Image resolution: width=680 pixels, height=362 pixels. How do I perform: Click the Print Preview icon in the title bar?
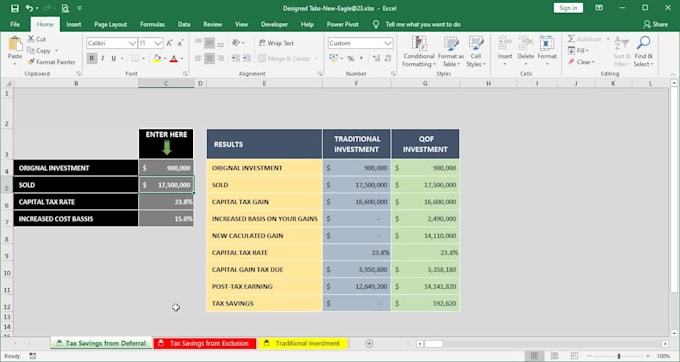click(x=65, y=8)
